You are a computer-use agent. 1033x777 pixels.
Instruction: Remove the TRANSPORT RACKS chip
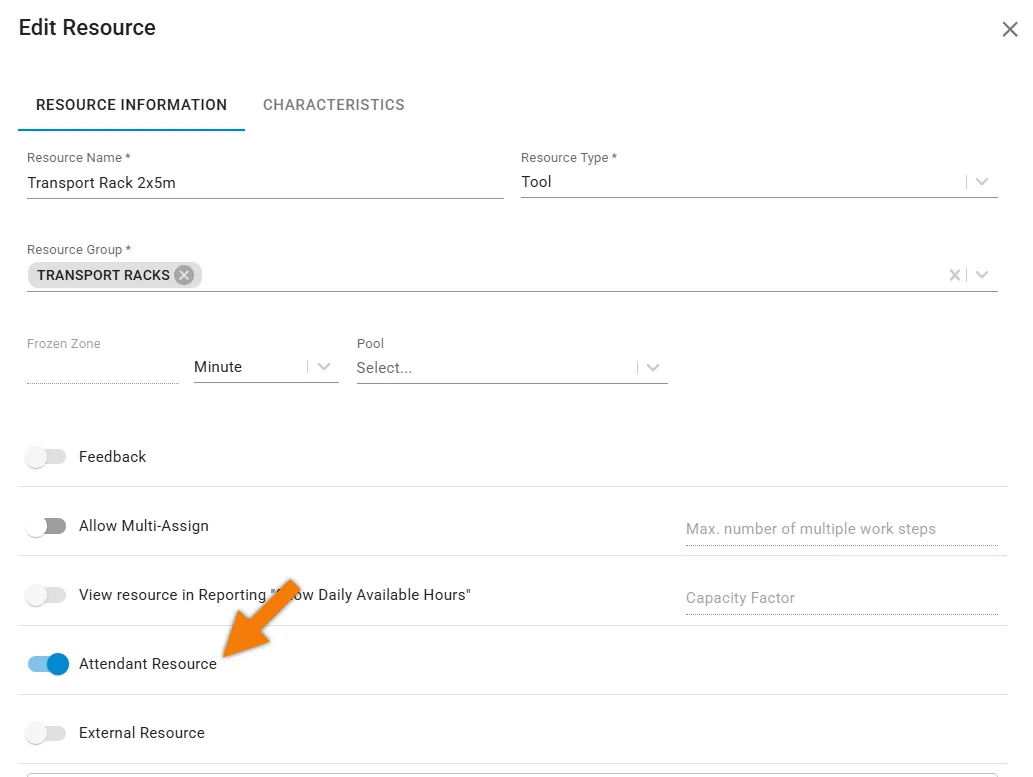point(184,275)
